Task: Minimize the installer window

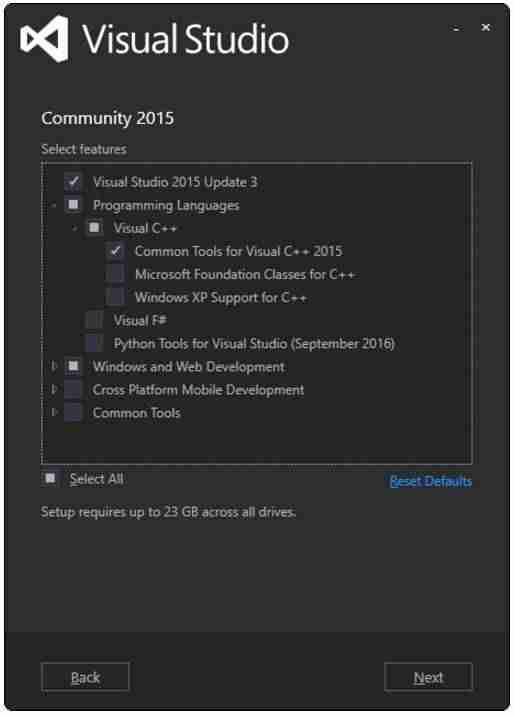Action: [456, 29]
